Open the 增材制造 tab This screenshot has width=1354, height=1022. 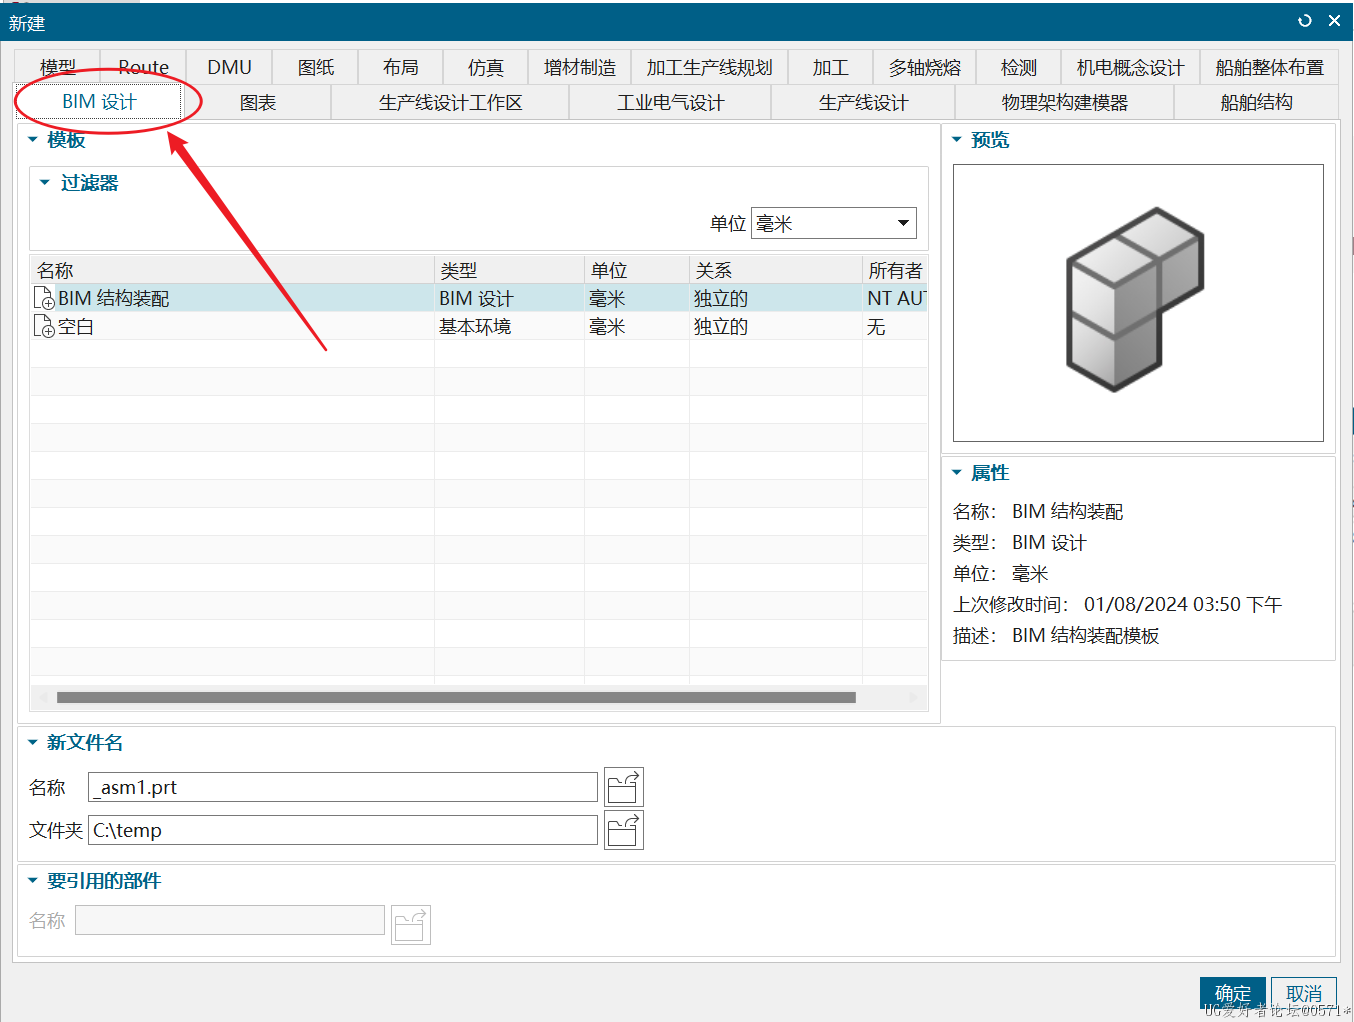(580, 67)
